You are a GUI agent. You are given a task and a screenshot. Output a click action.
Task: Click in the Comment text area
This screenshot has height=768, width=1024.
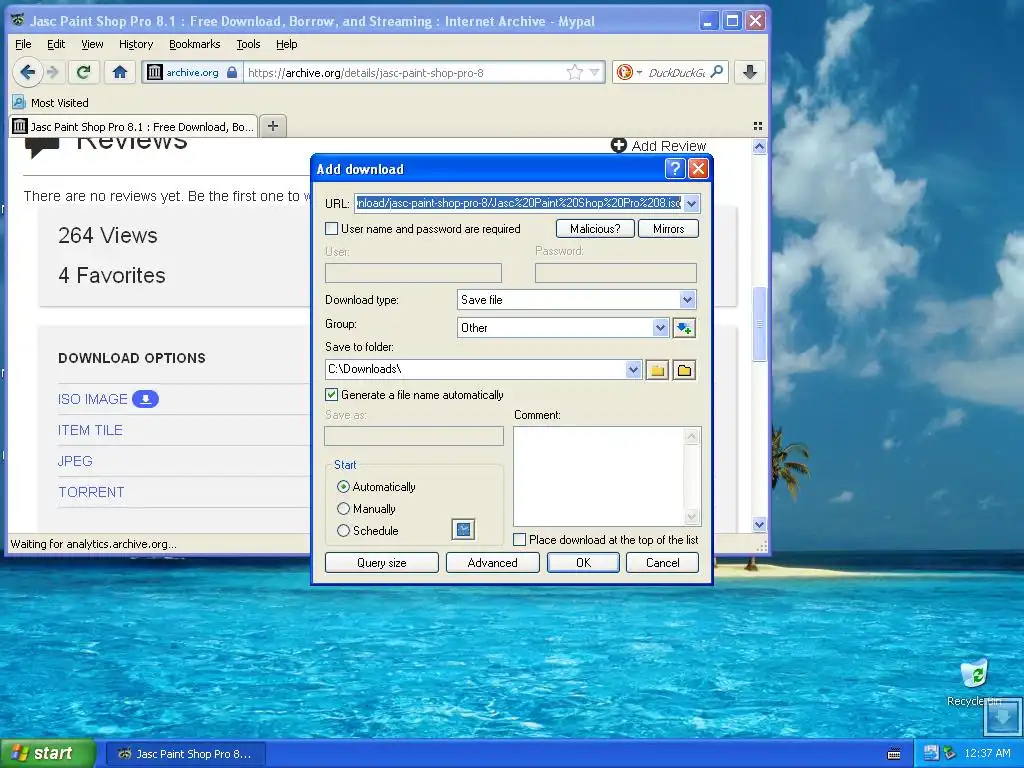click(x=599, y=476)
